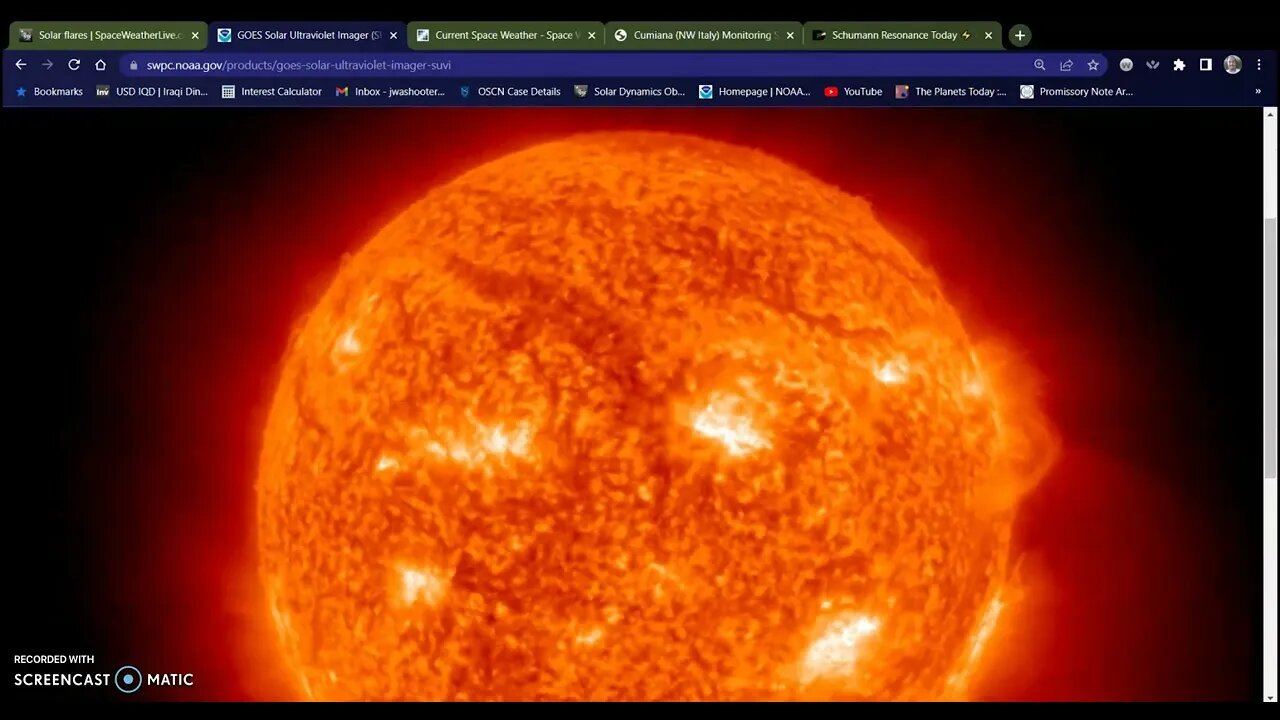Open the Chrome three-dot menu
Screen dimensions: 1280x720
(x=1259, y=65)
